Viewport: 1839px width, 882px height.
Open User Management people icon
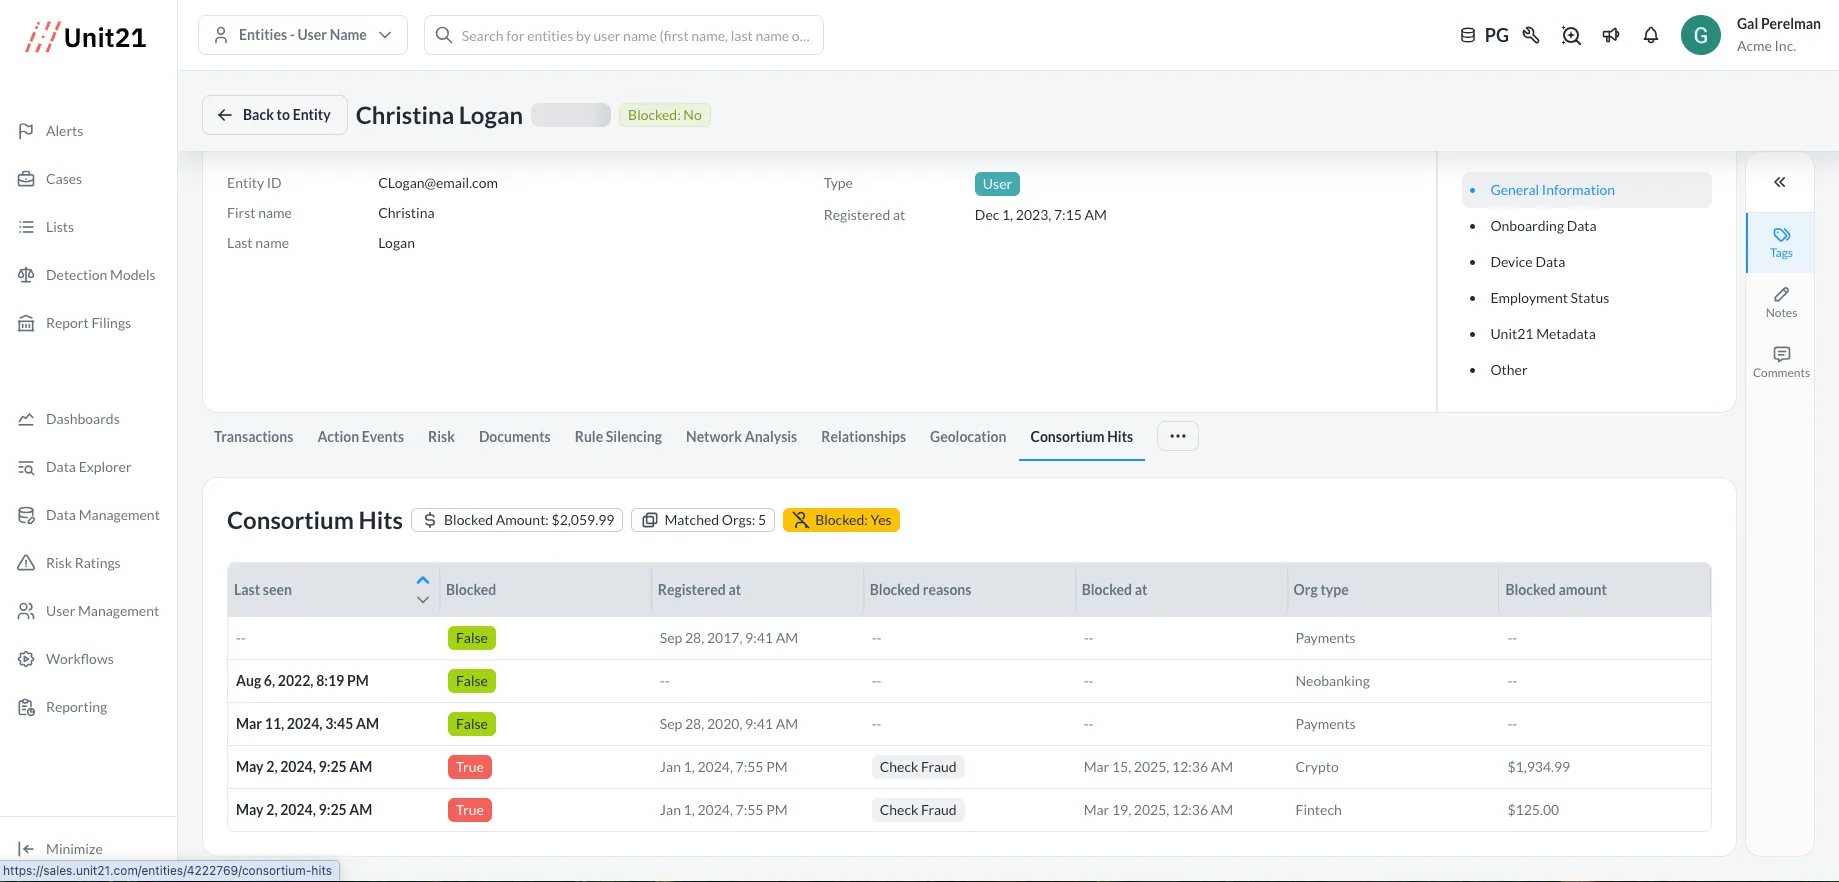(x=26, y=611)
